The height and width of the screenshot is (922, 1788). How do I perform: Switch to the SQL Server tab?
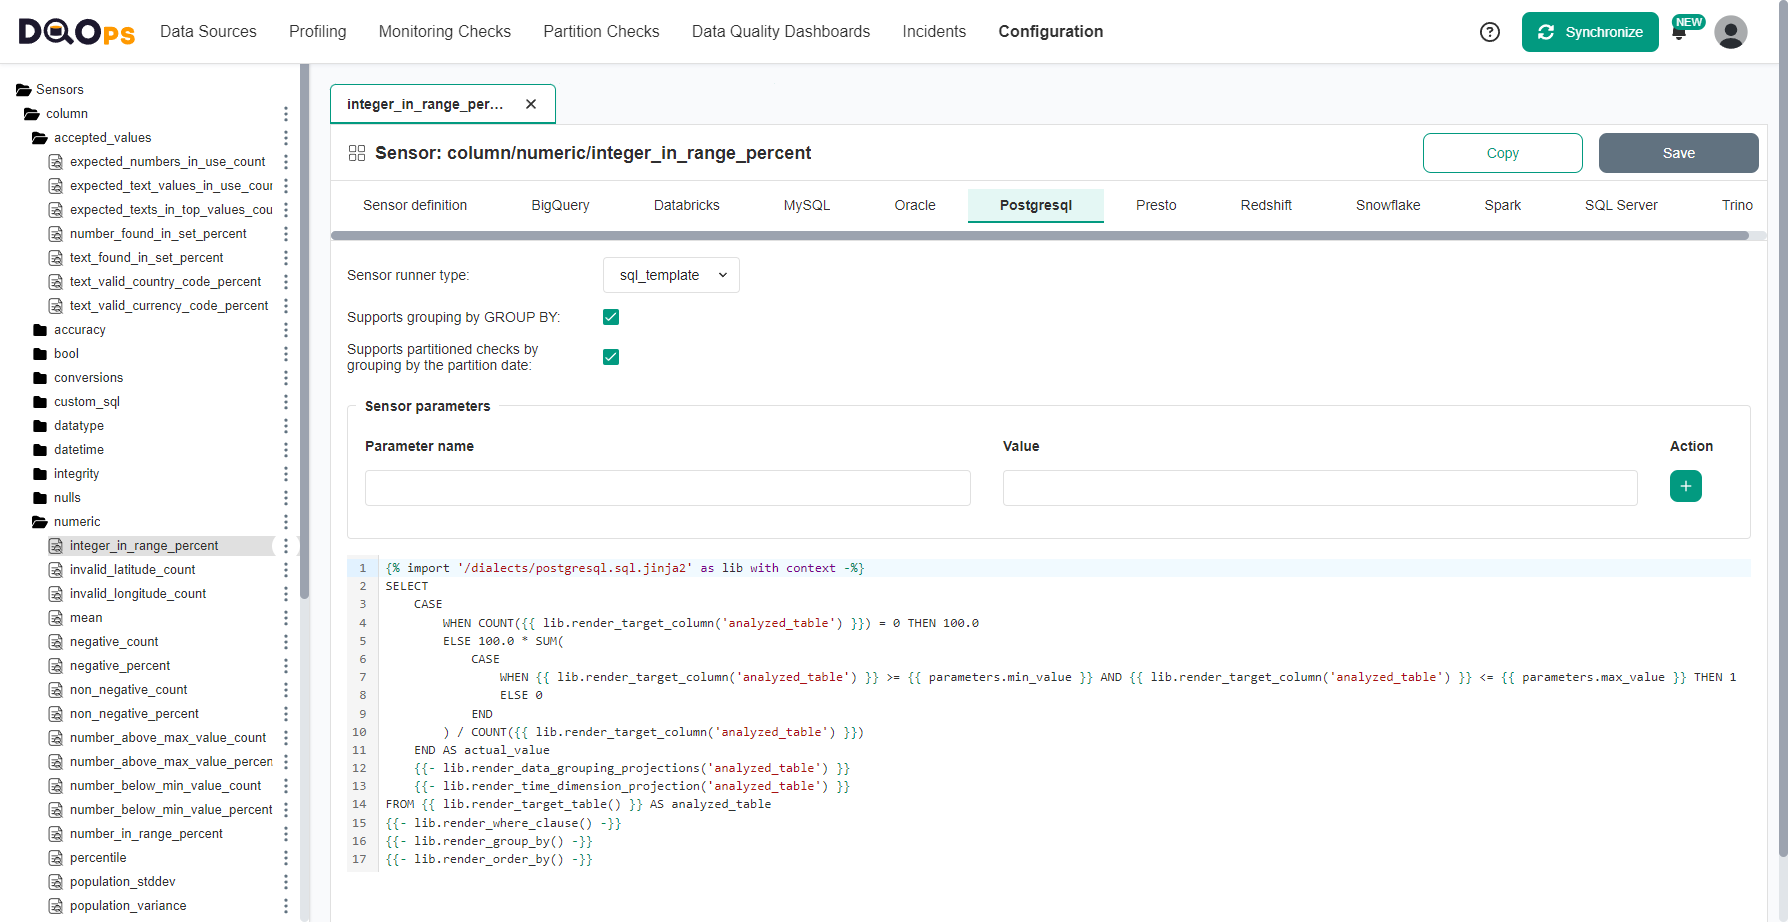tap(1621, 205)
